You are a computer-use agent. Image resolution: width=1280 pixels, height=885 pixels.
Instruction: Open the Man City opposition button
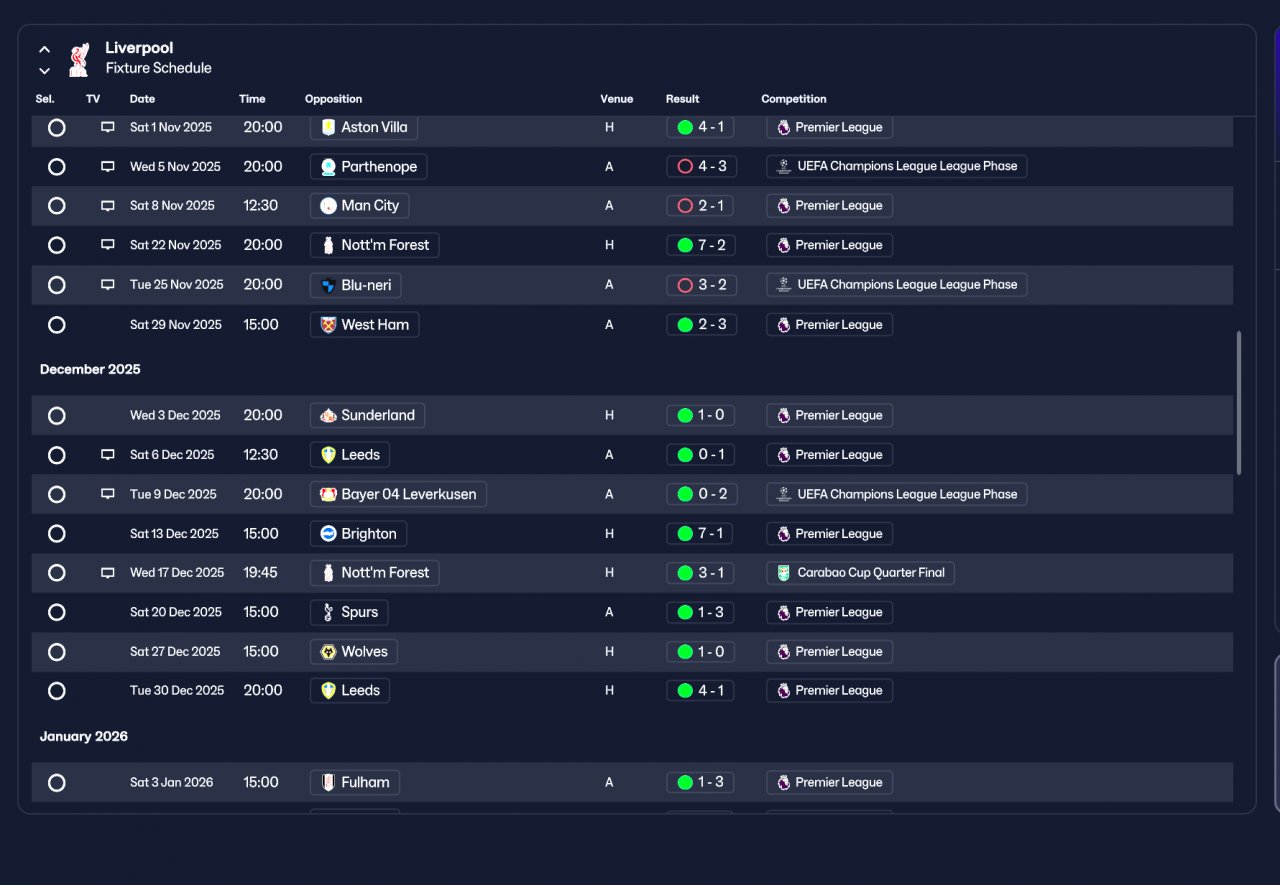(x=359, y=206)
